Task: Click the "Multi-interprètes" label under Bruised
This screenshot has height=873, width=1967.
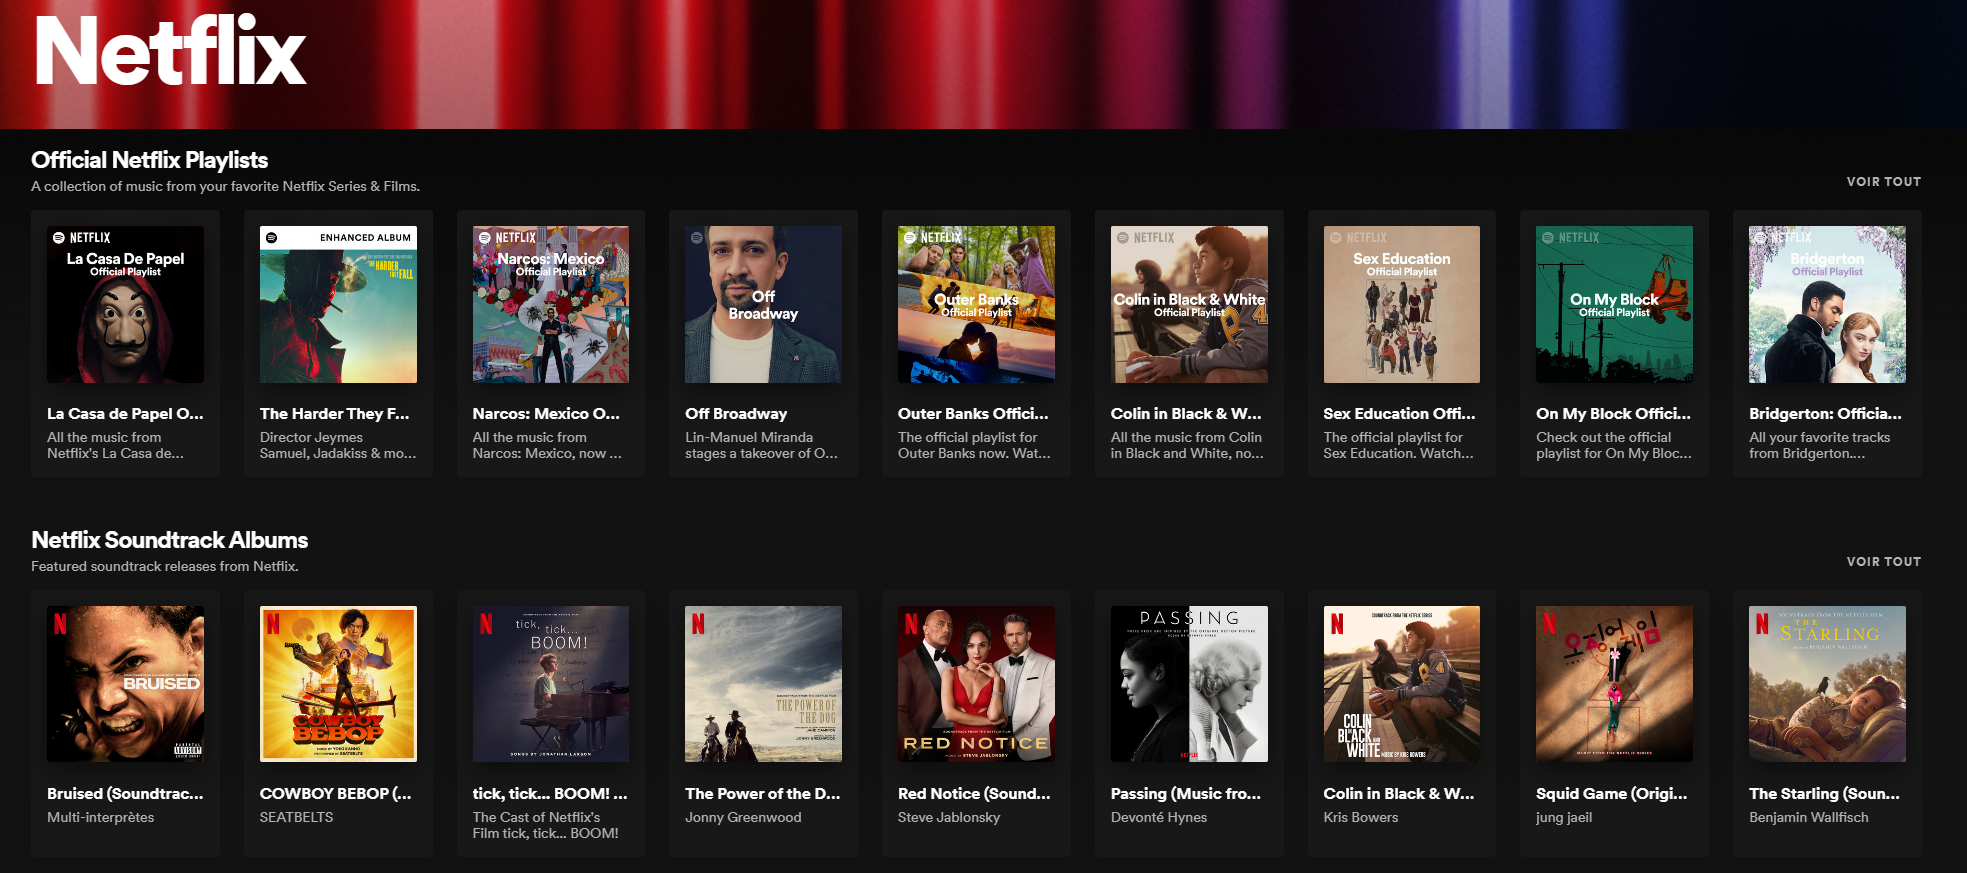Action: (x=101, y=818)
